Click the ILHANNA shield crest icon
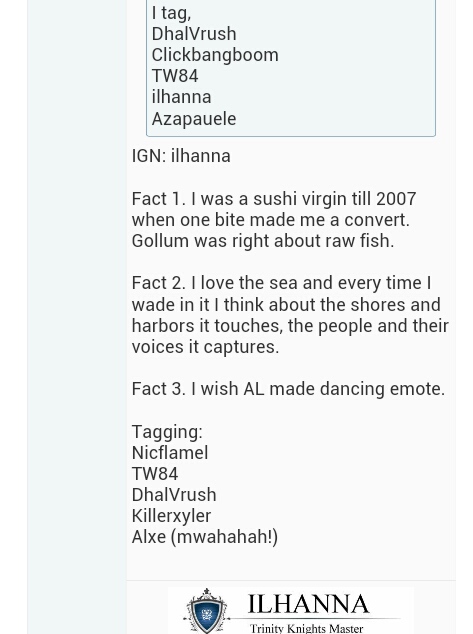The height and width of the screenshot is (634, 473). [x=207, y=611]
